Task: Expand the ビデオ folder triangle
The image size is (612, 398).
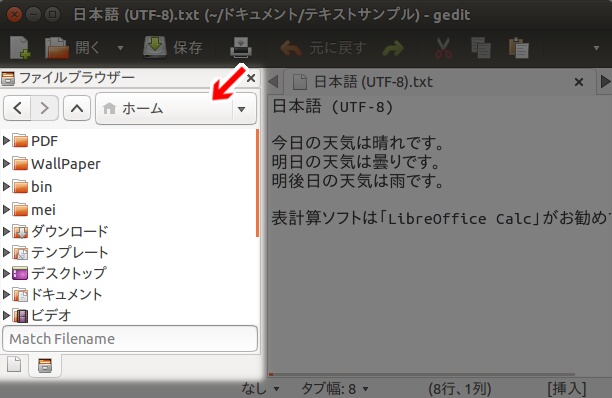Action: click(6, 315)
